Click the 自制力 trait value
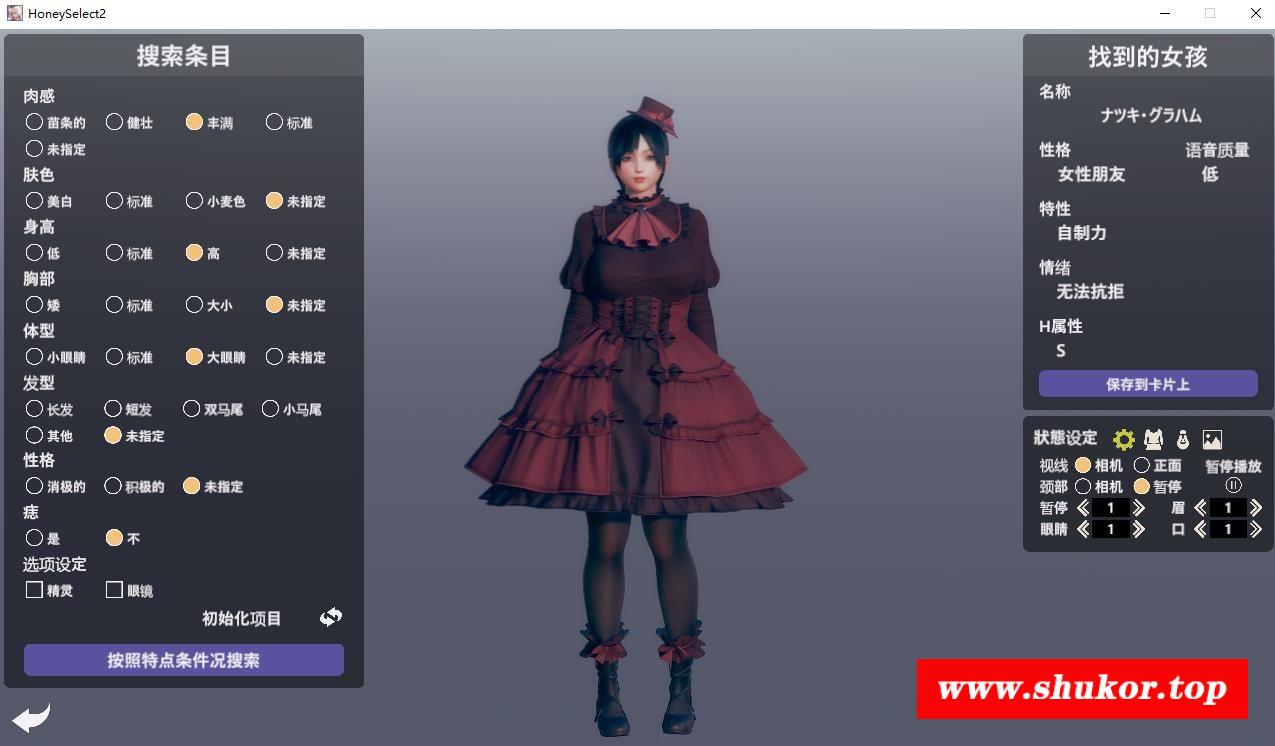Image resolution: width=1275 pixels, height=746 pixels. (x=1082, y=233)
